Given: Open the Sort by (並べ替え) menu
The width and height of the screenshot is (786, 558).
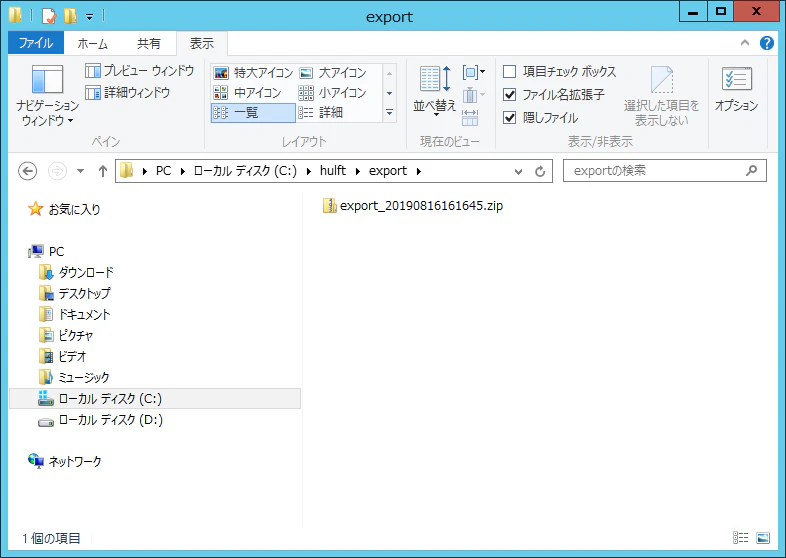Looking at the screenshot, I should click(434, 90).
